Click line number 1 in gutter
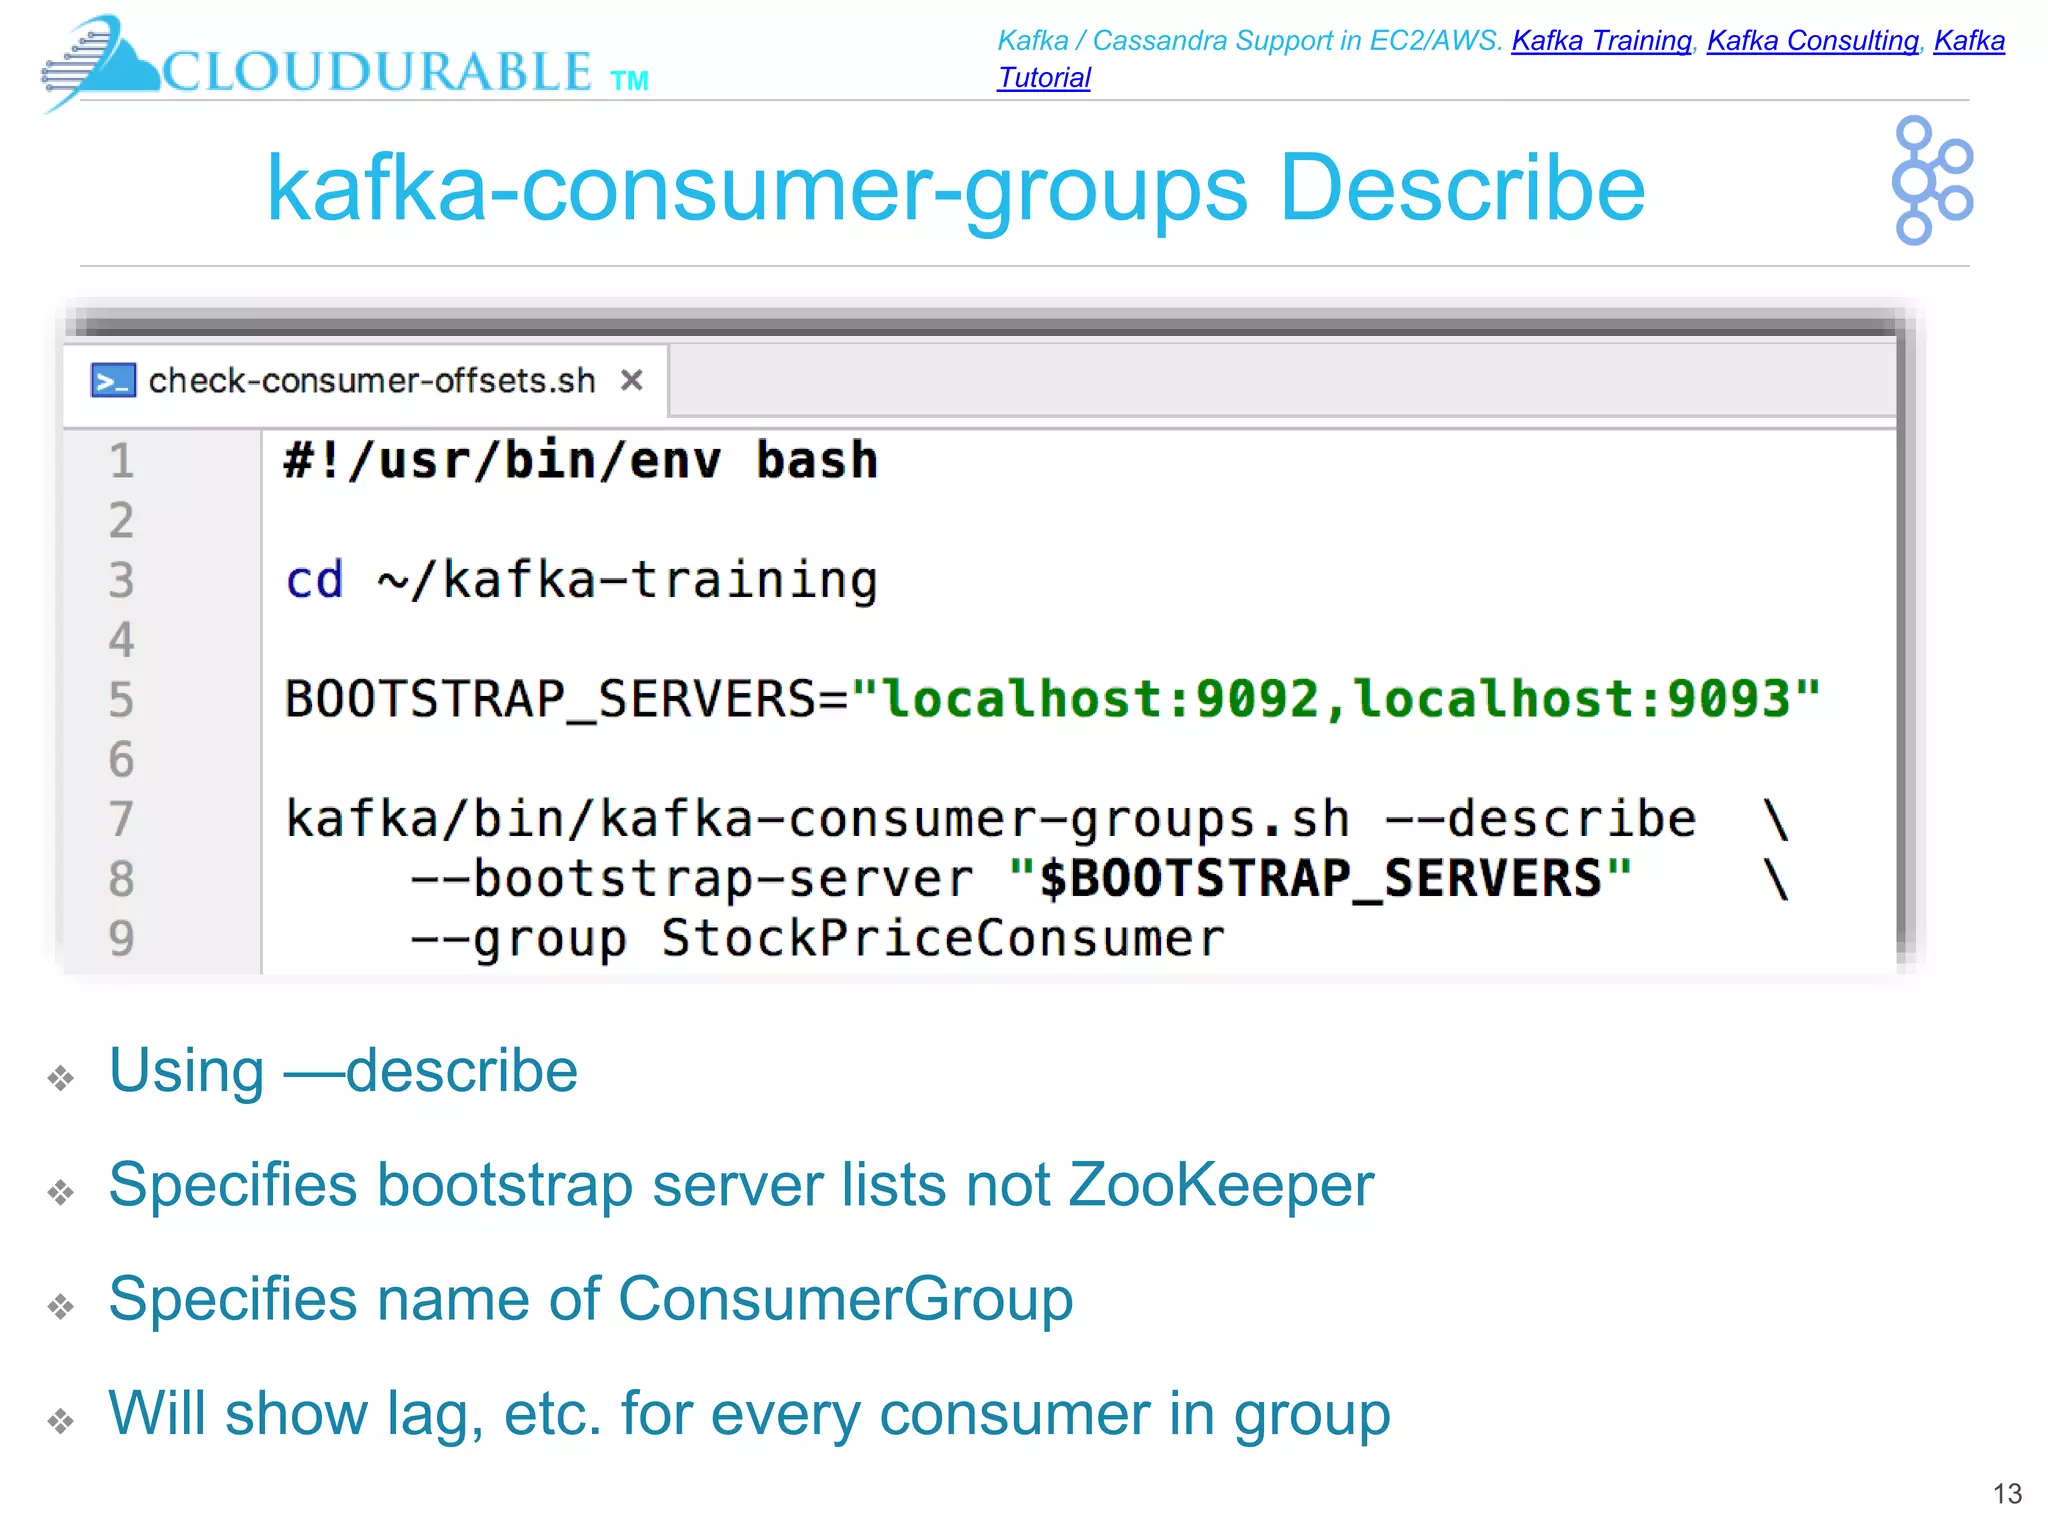2048x1536 pixels. 121,461
